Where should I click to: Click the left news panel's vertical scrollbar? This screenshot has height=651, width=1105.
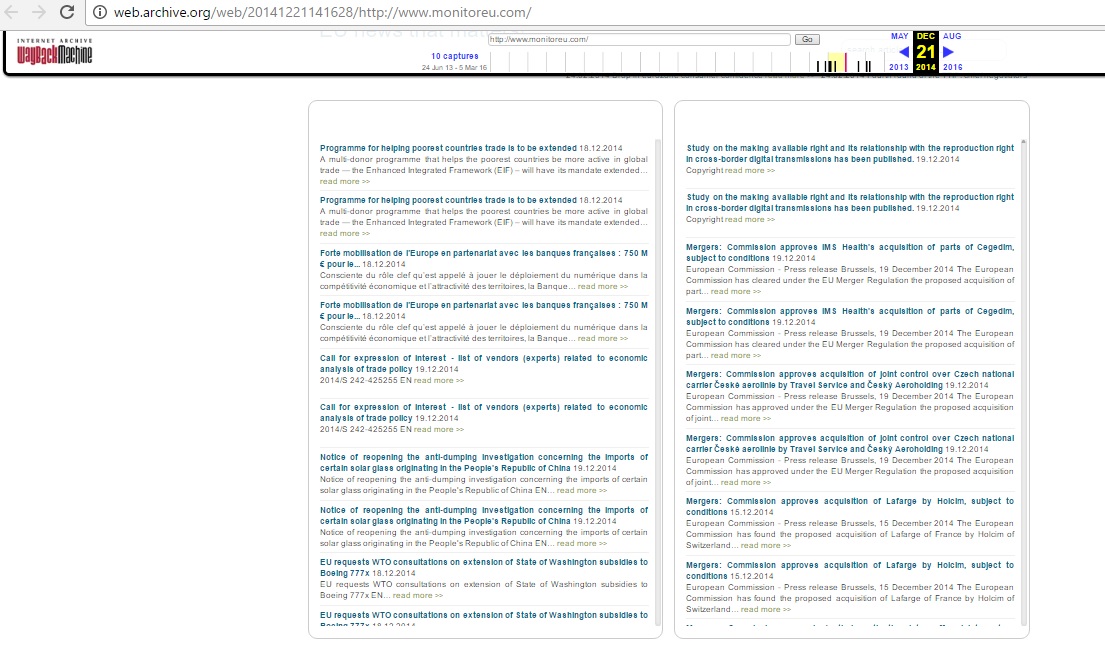tap(657, 380)
